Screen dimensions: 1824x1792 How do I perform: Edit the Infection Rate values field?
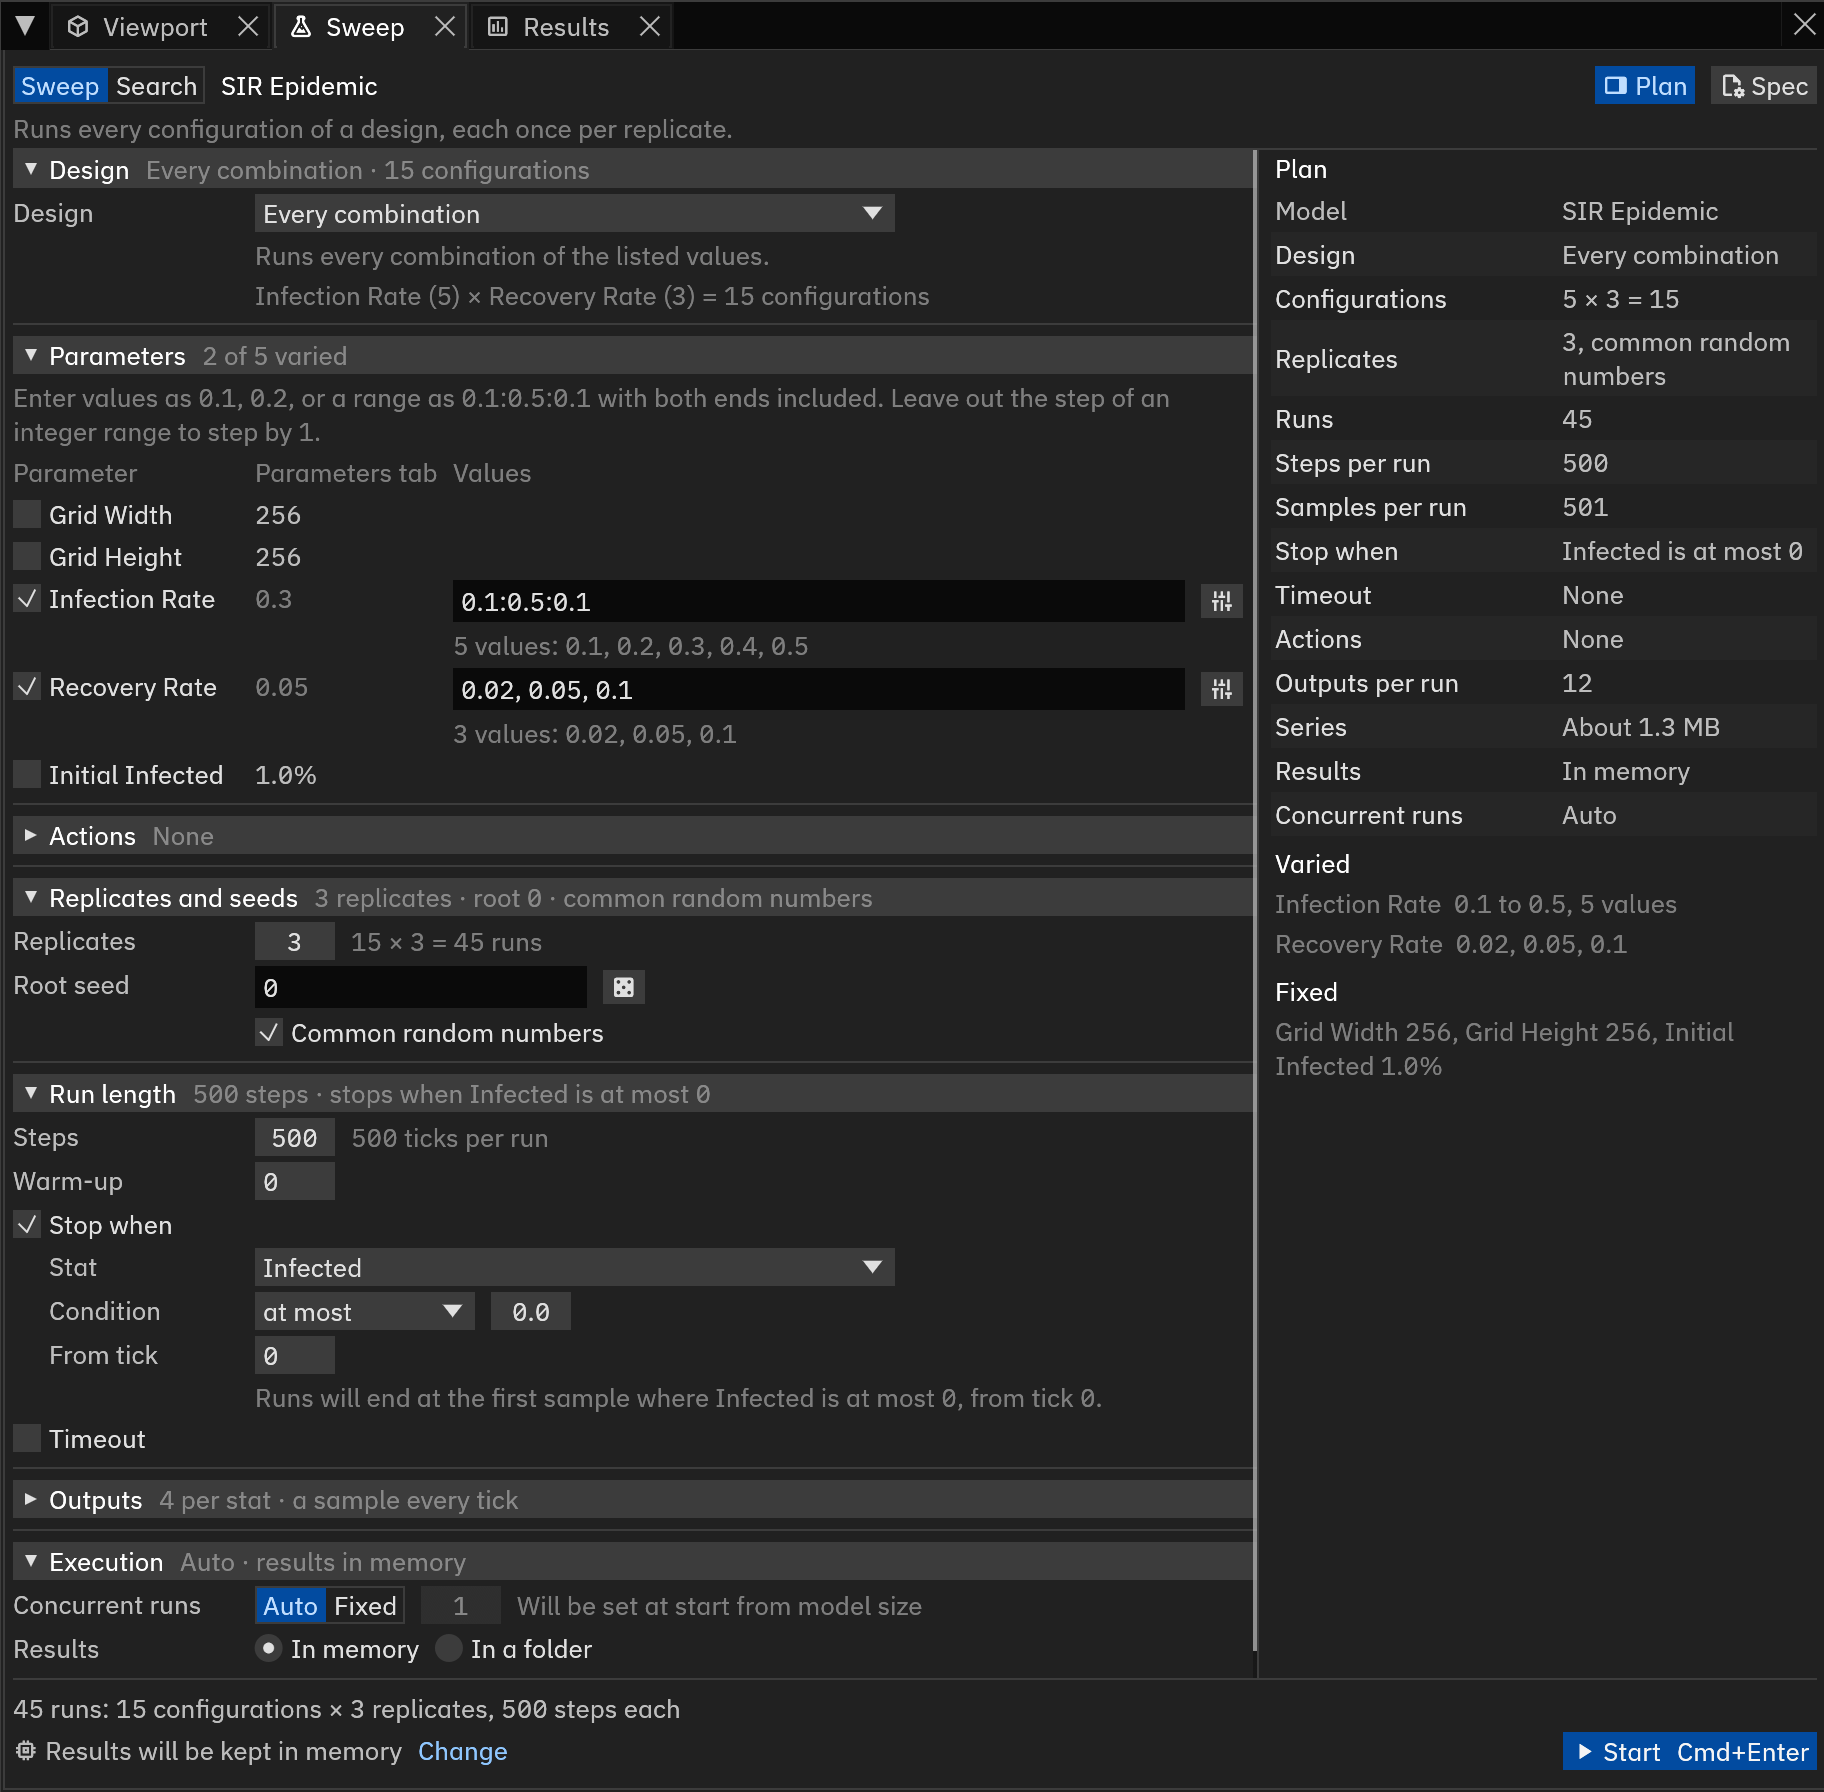point(818,601)
